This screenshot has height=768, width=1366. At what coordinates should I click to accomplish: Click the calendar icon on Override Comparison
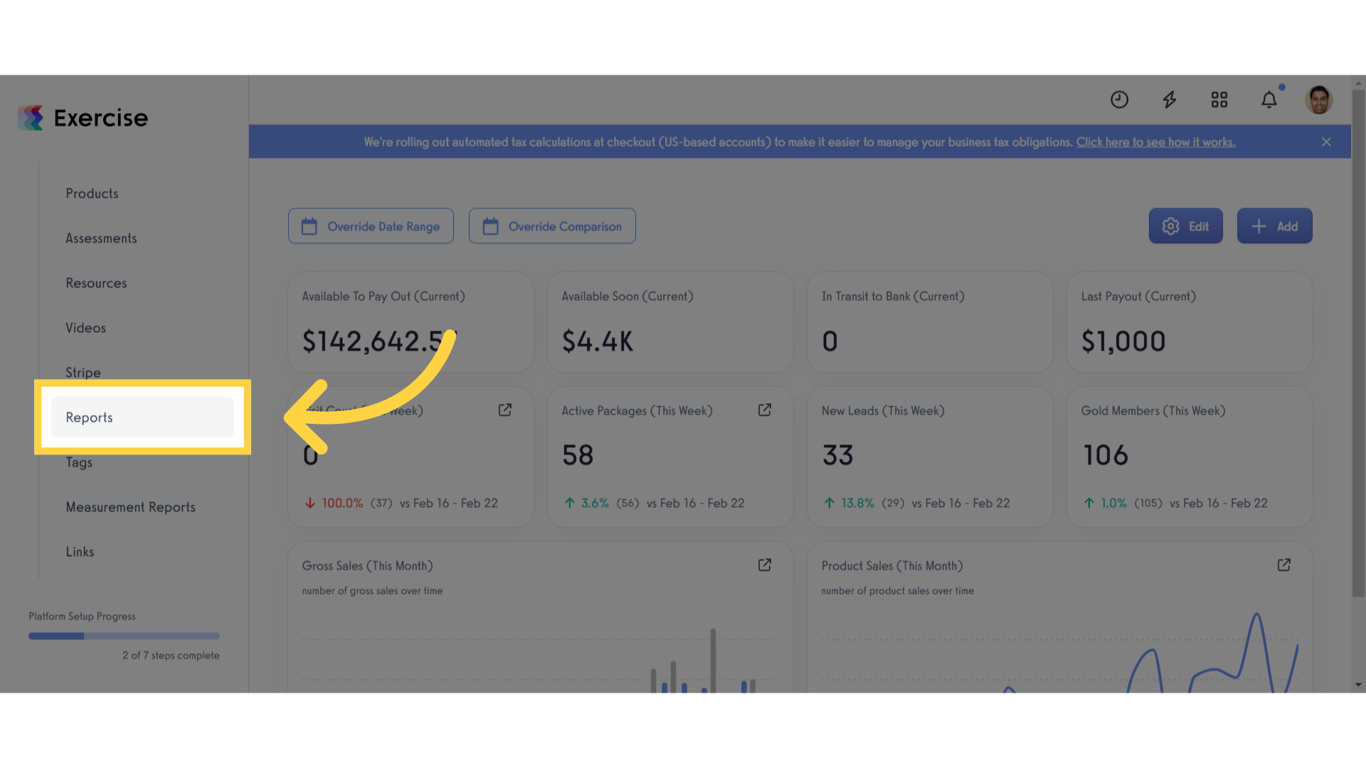tap(490, 226)
